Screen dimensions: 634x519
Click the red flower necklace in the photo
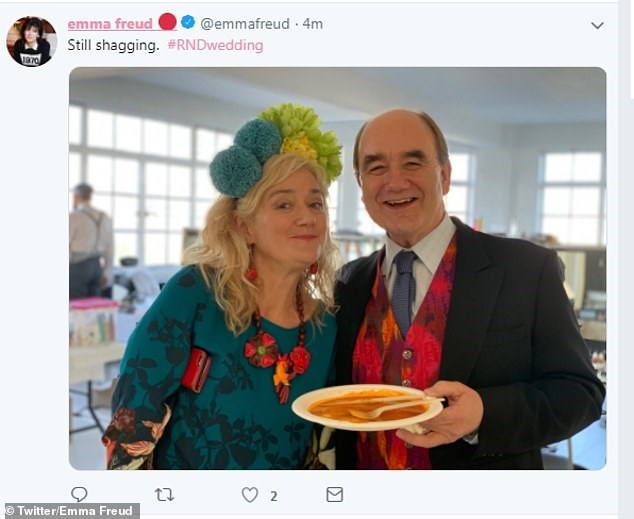279,348
